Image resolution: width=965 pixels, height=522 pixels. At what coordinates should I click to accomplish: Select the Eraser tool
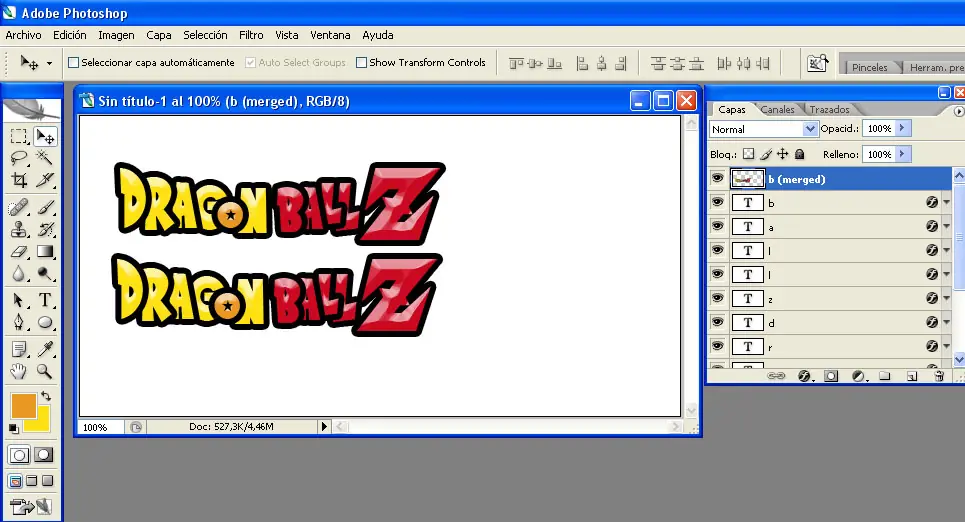click(19, 252)
